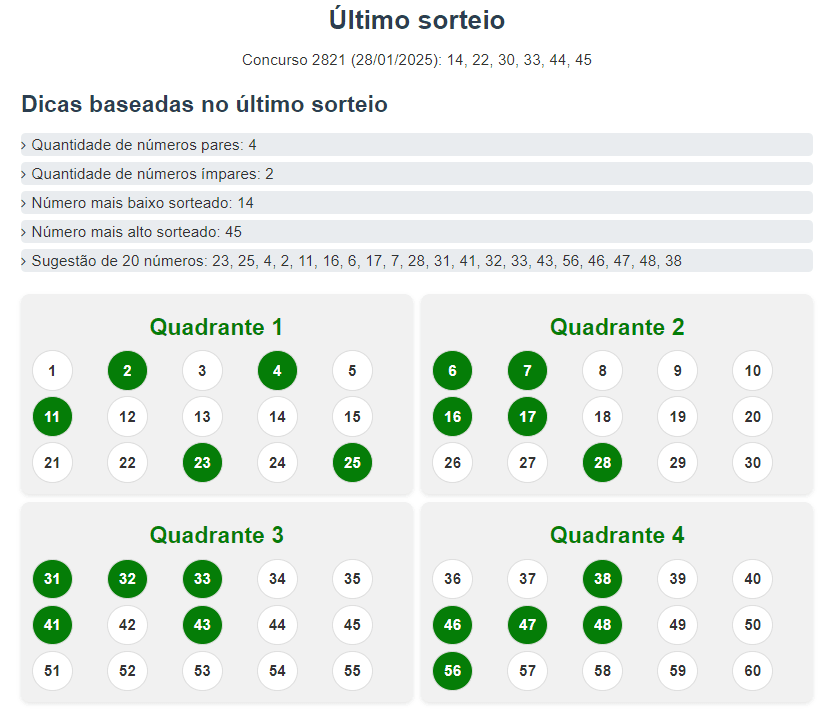Select number 45 ball
The width and height of the screenshot is (832, 717).
pyautogui.click(x=352, y=625)
